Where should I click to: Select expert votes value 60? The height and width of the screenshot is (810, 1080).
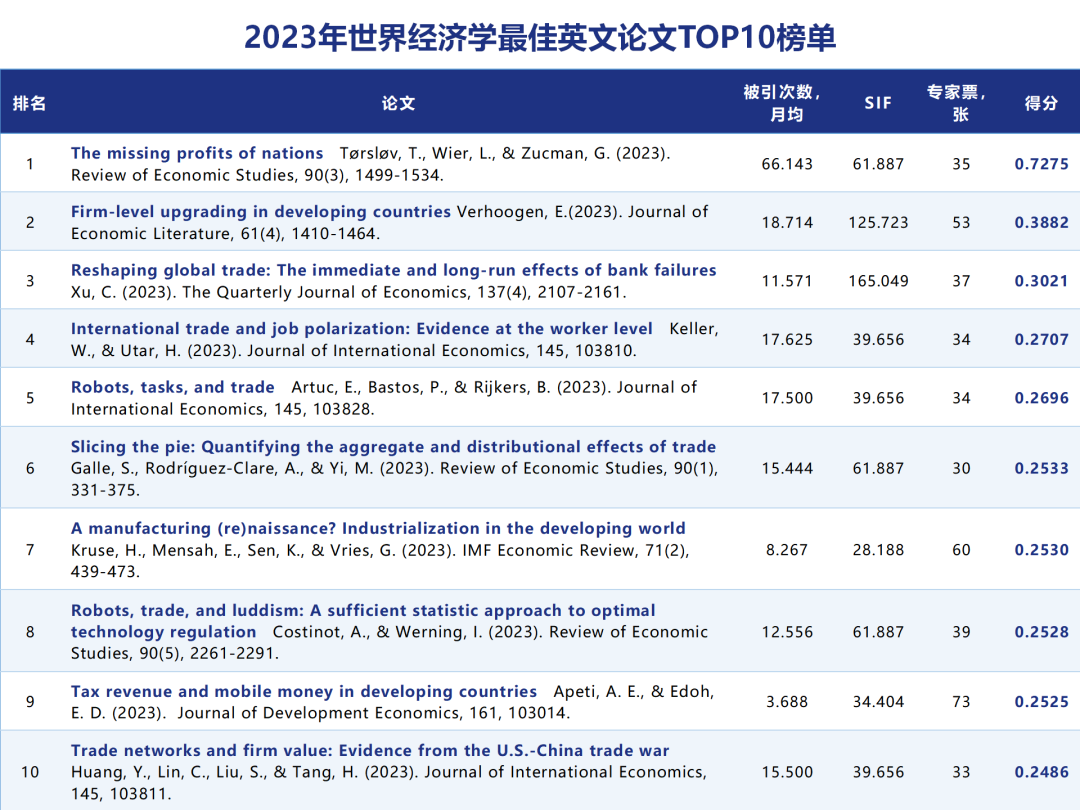click(961, 550)
